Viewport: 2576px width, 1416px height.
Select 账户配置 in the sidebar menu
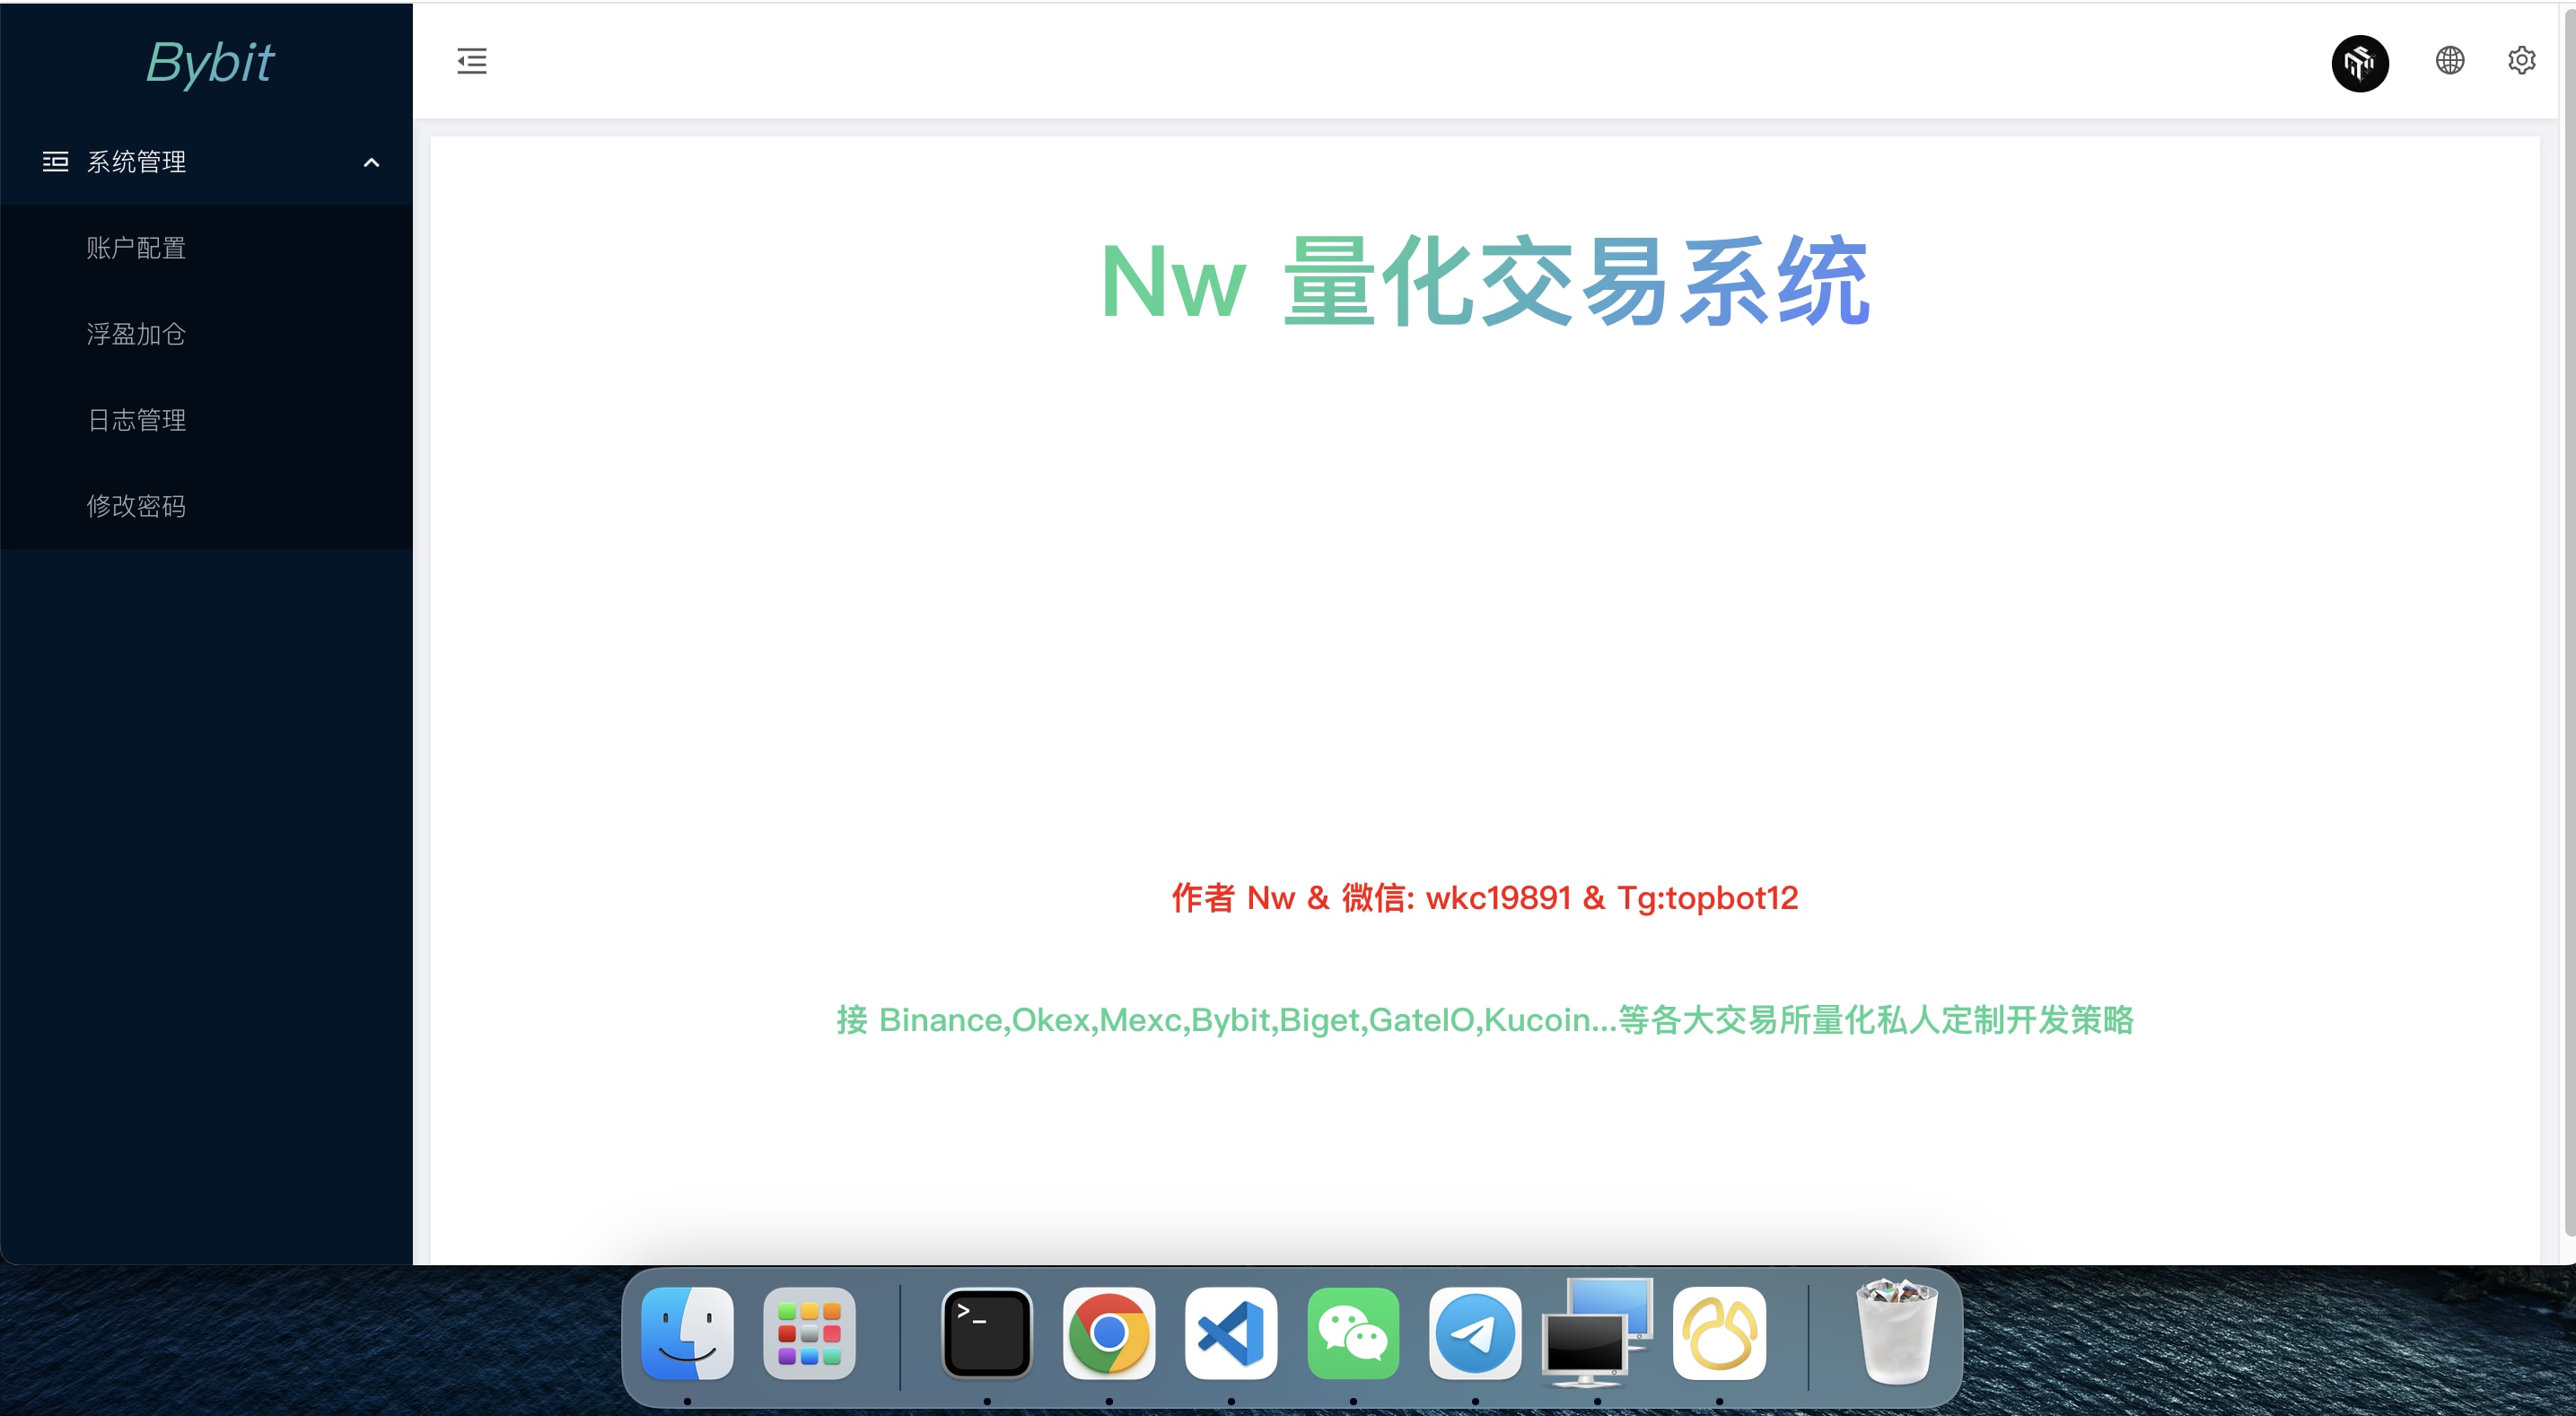coord(136,247)
